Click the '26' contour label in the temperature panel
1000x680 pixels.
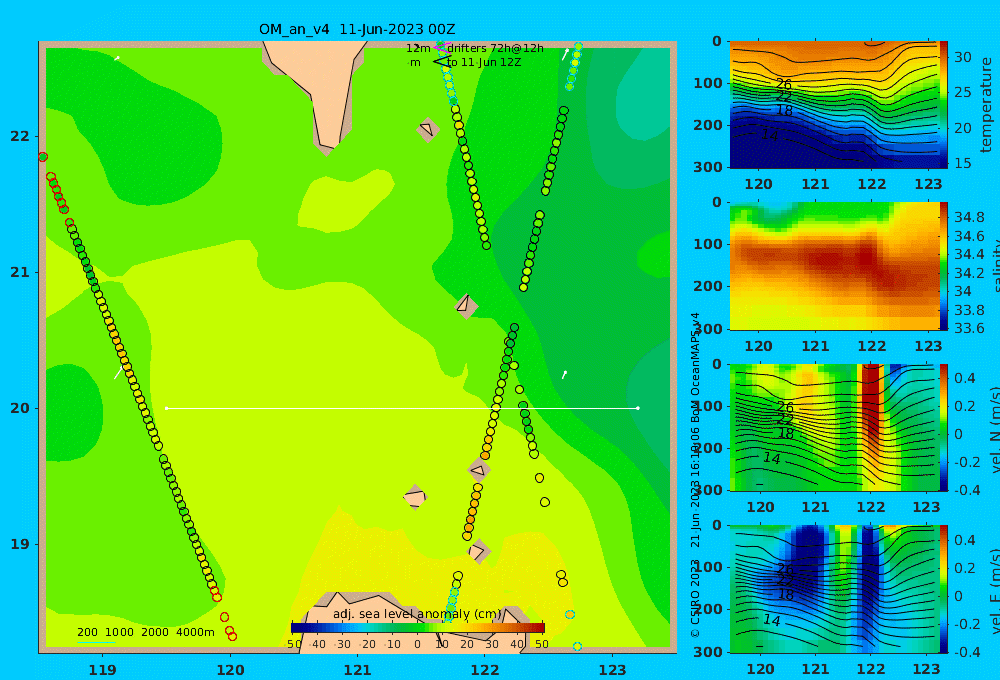coord(784,84)
